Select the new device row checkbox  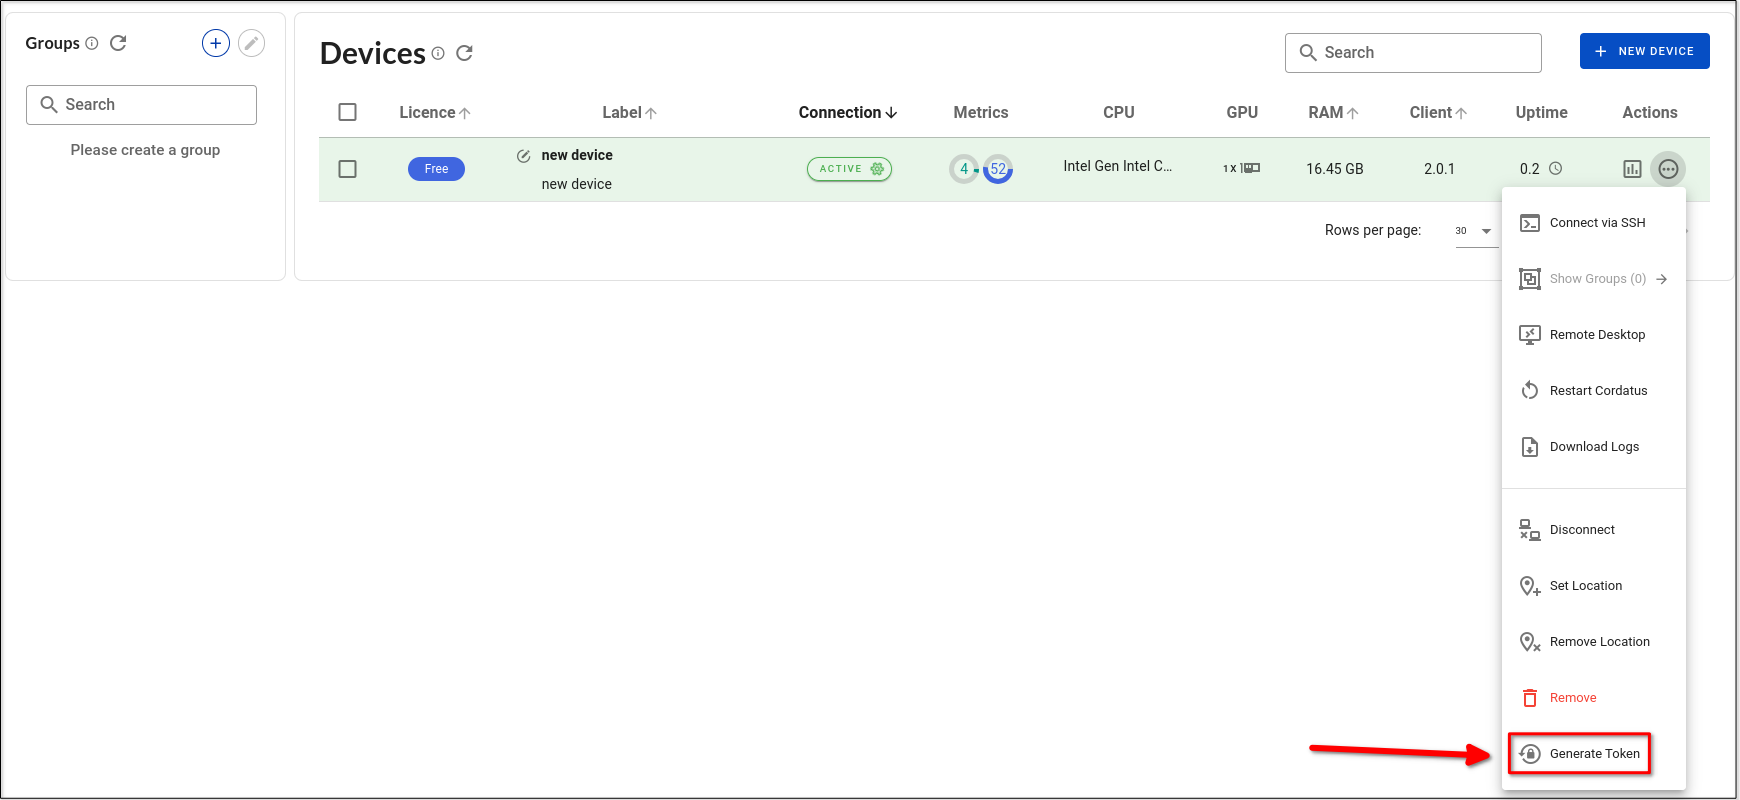click(348, 169)
